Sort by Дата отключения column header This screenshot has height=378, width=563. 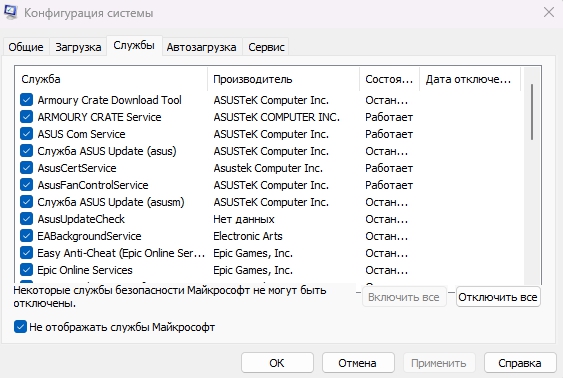[470, 79]
